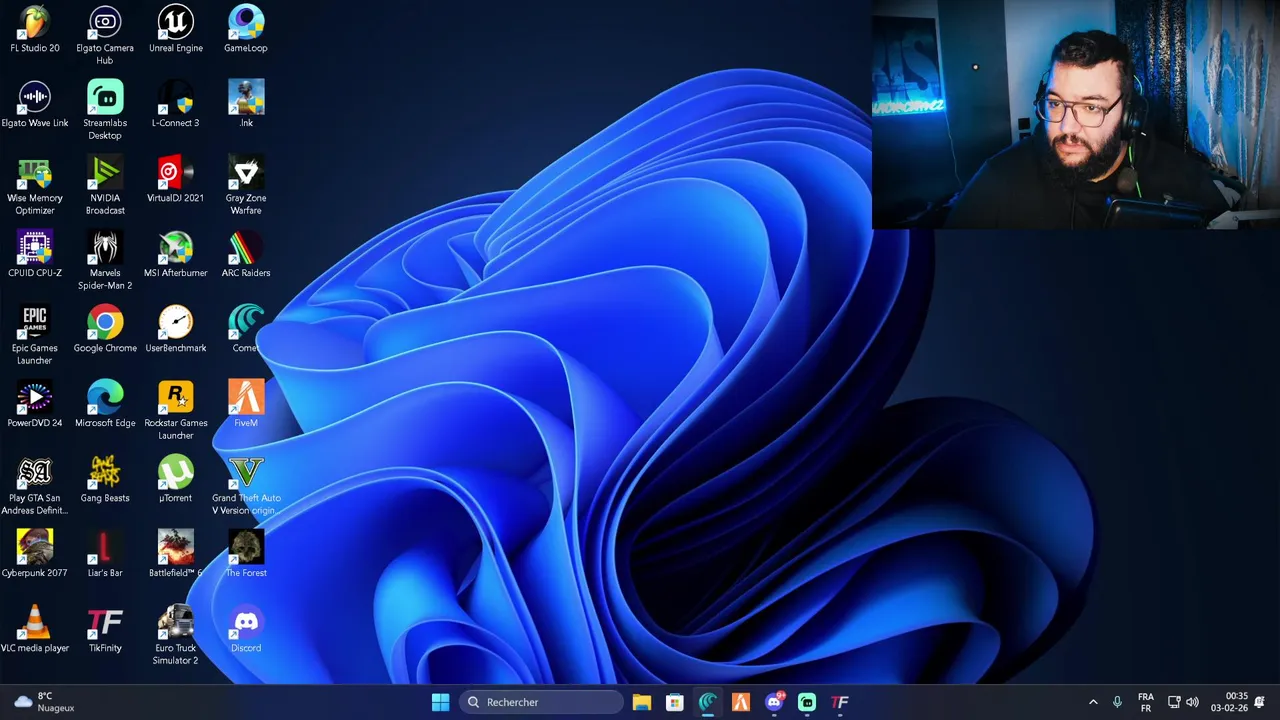This screenshot has height=720, width=1280.
Task: Switch to Comet in the taskbar
Action: (708, 702)
